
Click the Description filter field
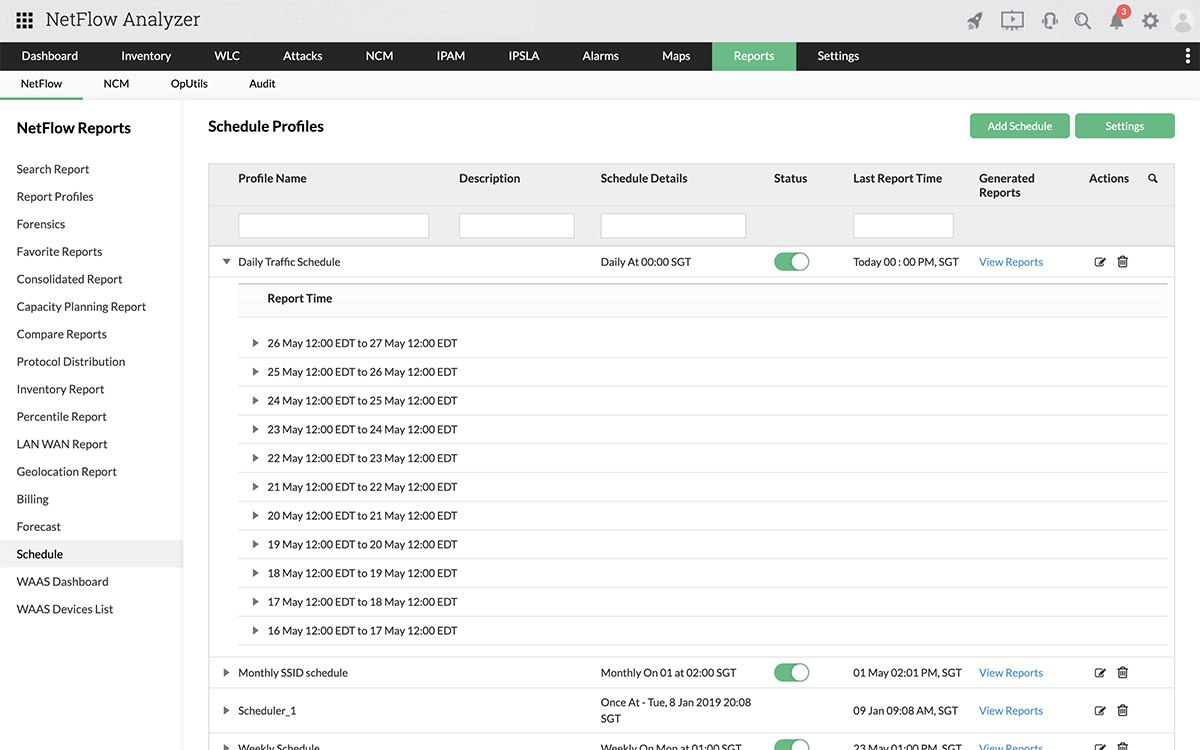(x=516, y=225)
